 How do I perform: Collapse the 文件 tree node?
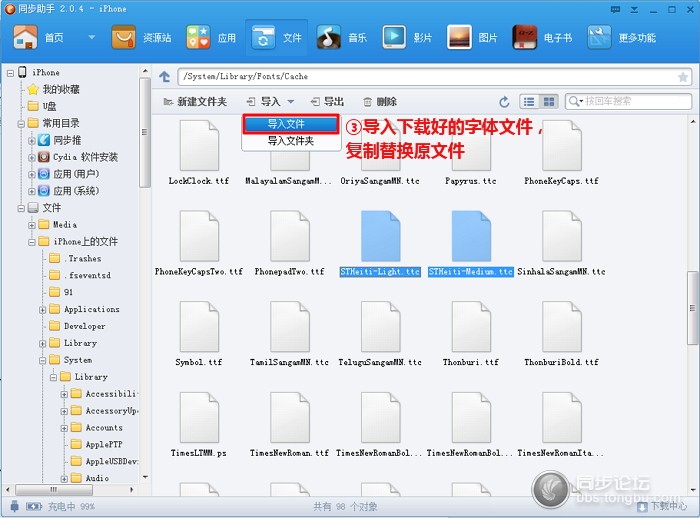[x=21, y=209]
